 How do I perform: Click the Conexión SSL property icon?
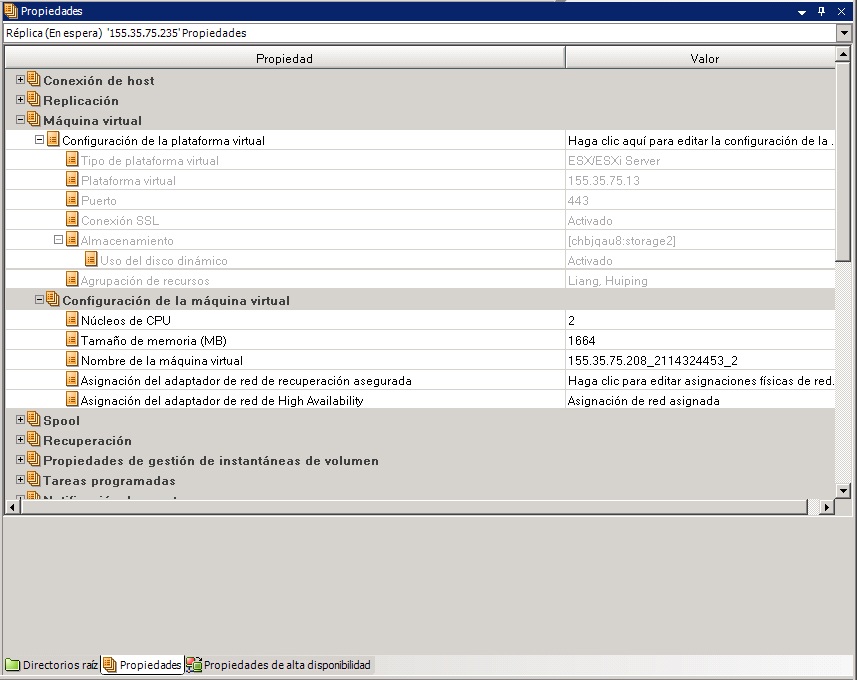(x=72, y=220)
